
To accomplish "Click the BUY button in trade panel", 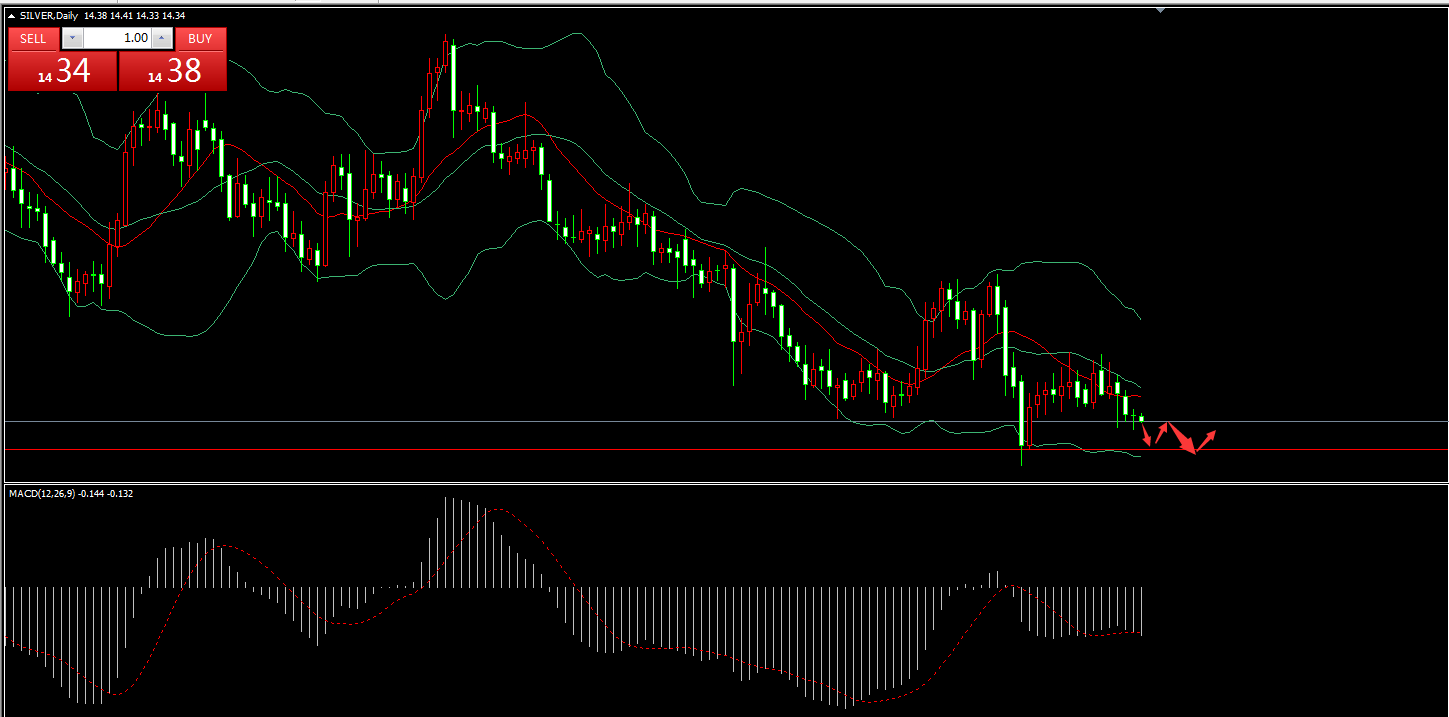I will click(x=200, y=39).
